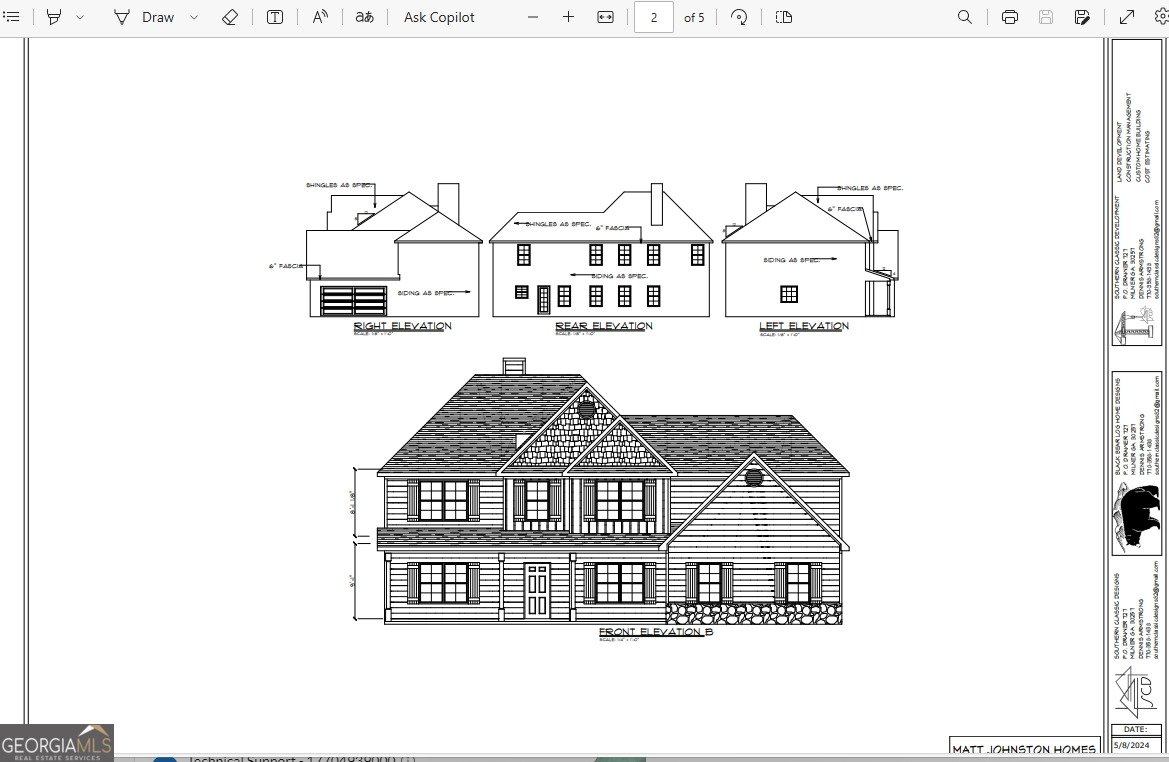Start Read aloud

[x=320, y=16]
